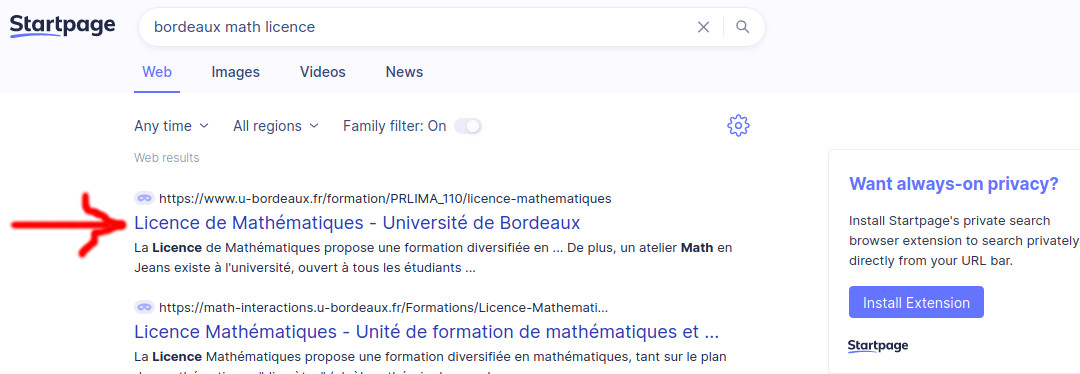1080x374 pixels.
Task: Expand the Any time dropdown
Action: coord(172,126)
